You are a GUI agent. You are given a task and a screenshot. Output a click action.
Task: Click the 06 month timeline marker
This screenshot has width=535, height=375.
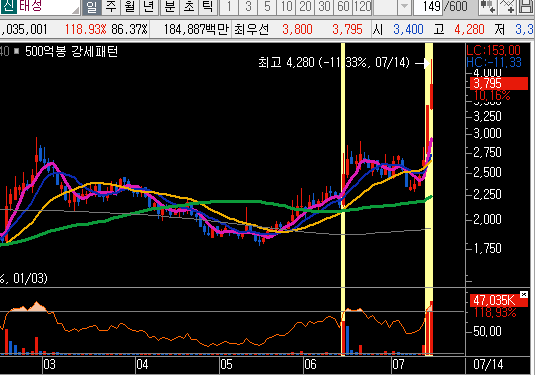(x=310, y=364)
